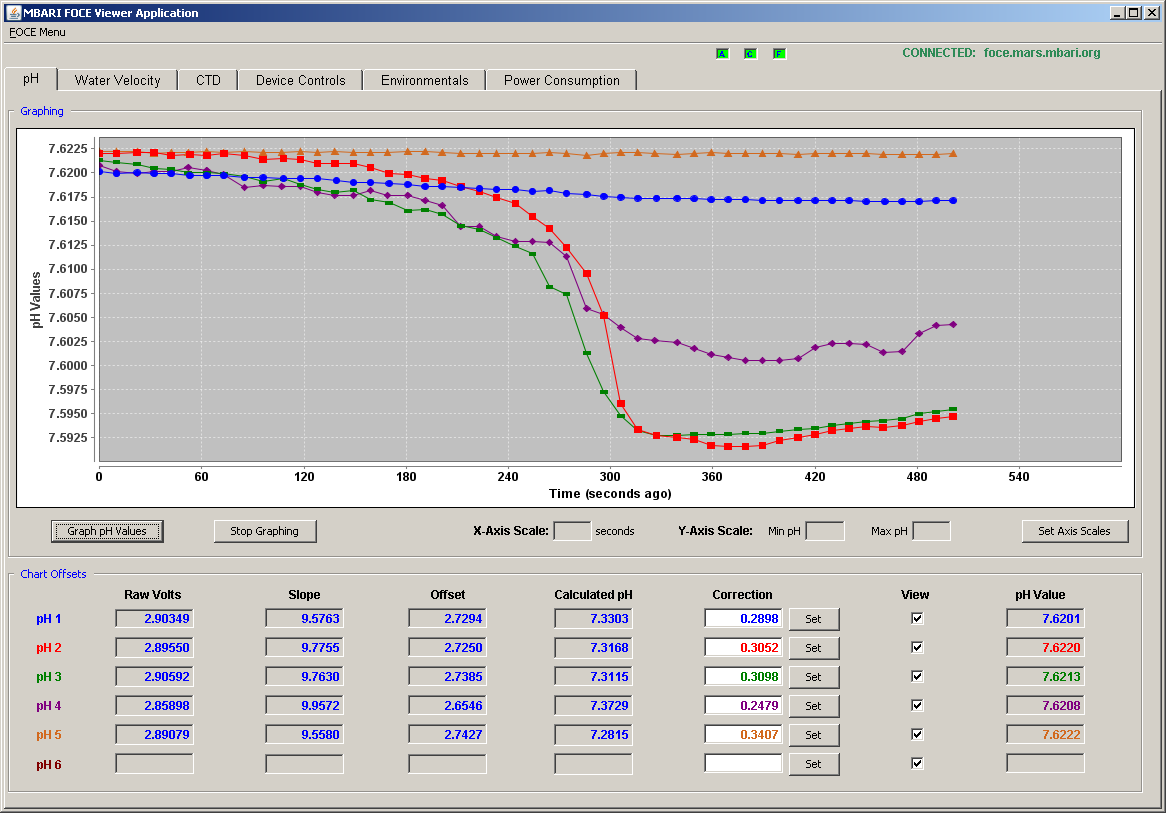Uncheck the View checkbox for pH 1
The image size is (1166, 813).
click(917, 618)
